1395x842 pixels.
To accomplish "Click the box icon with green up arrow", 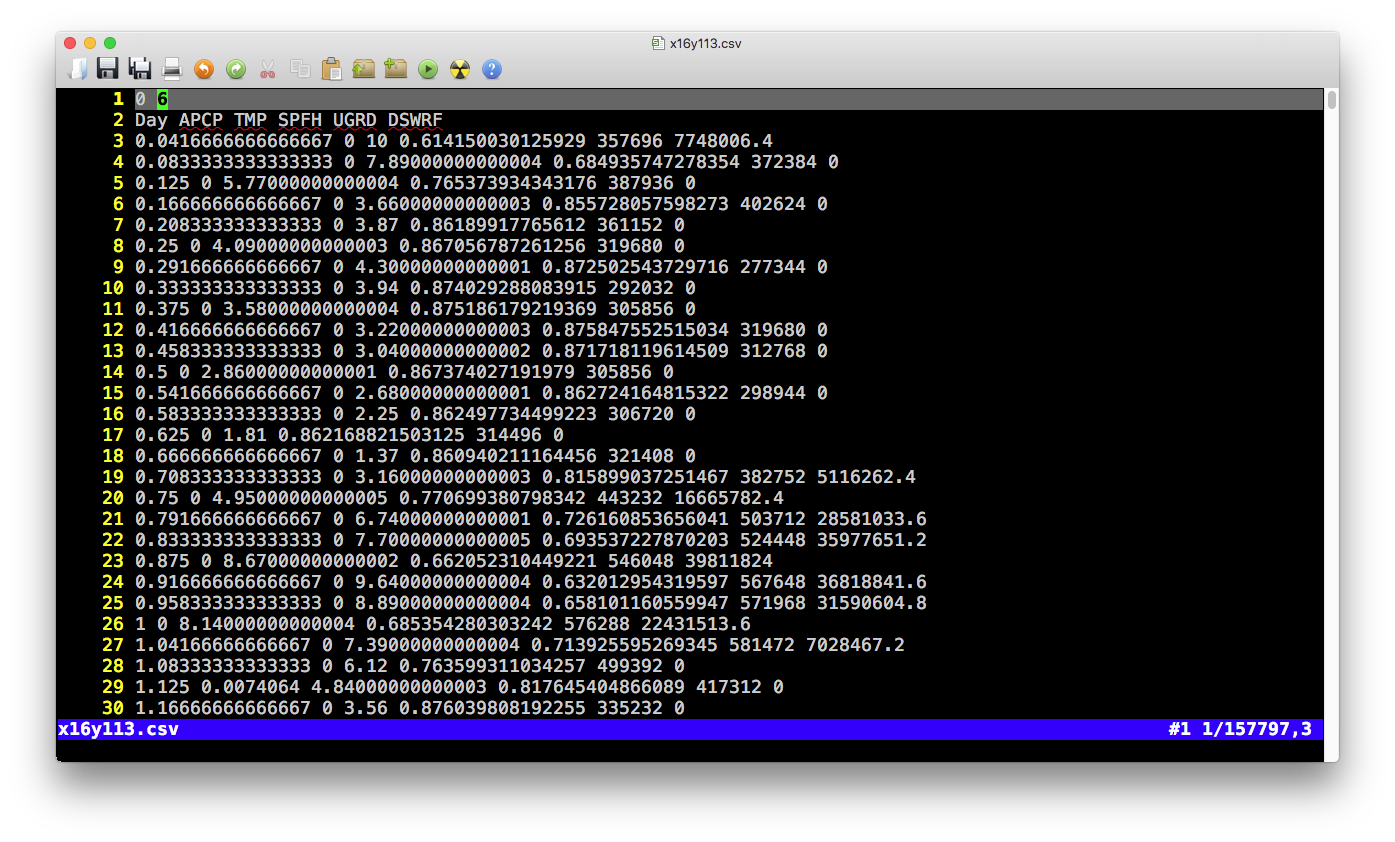I will pos(364,69).
